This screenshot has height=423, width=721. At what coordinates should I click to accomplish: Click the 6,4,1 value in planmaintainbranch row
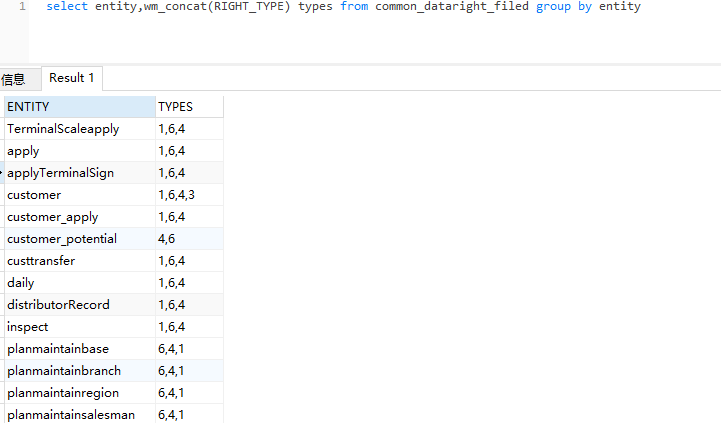tap(189, 371)
